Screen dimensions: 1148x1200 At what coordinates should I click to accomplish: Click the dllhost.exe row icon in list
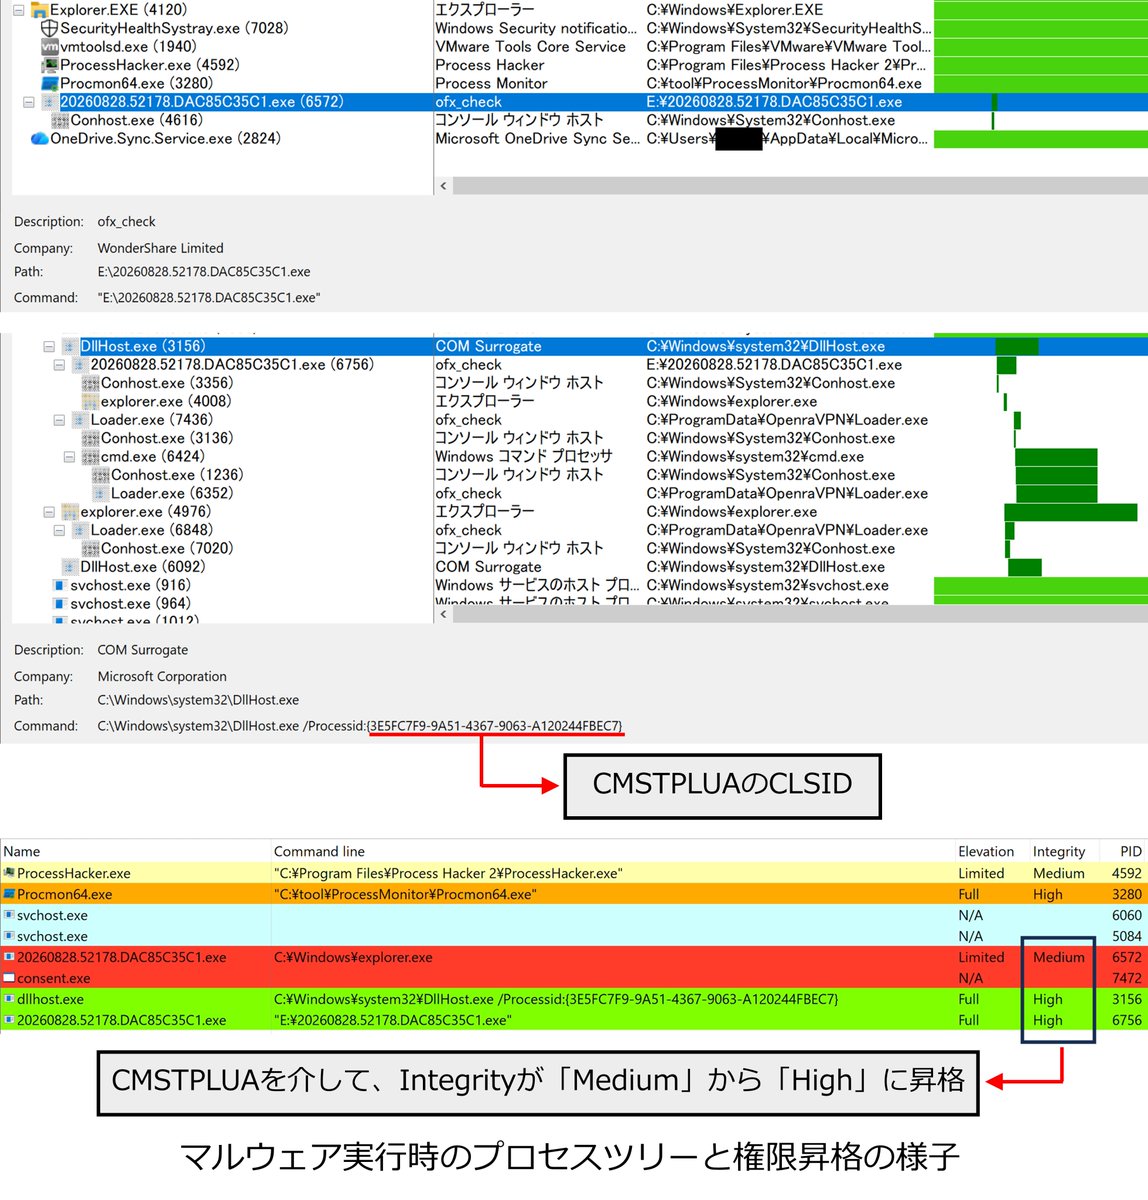click(x=9, y=999)
